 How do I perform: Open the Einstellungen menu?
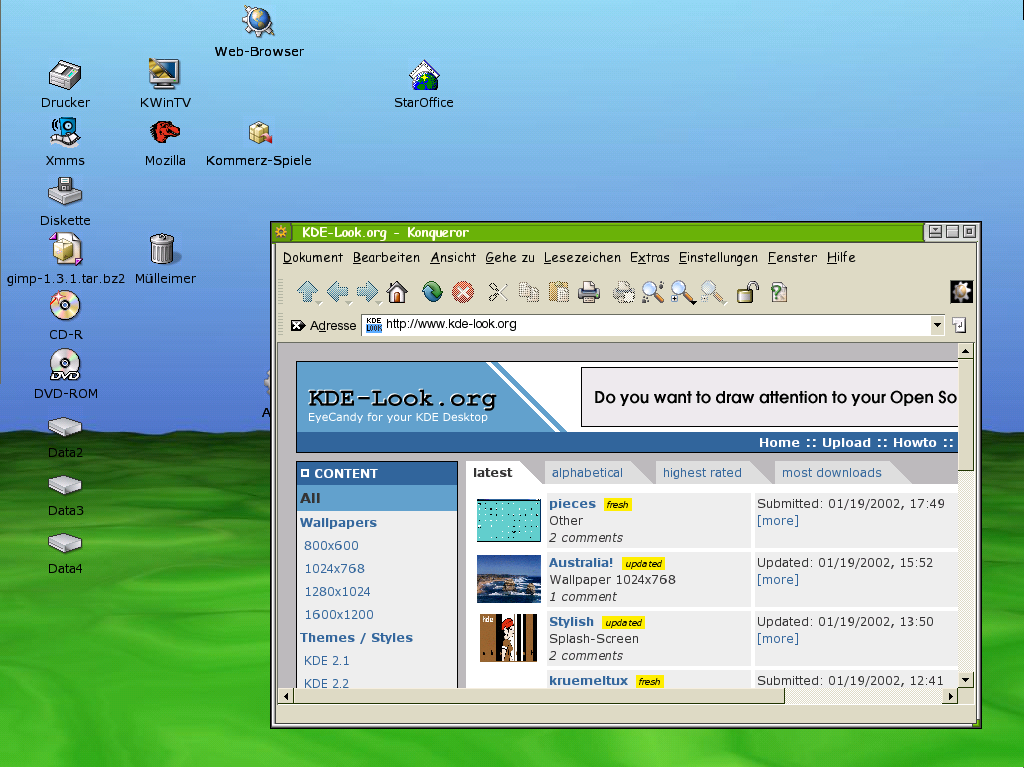click(718, 257)
